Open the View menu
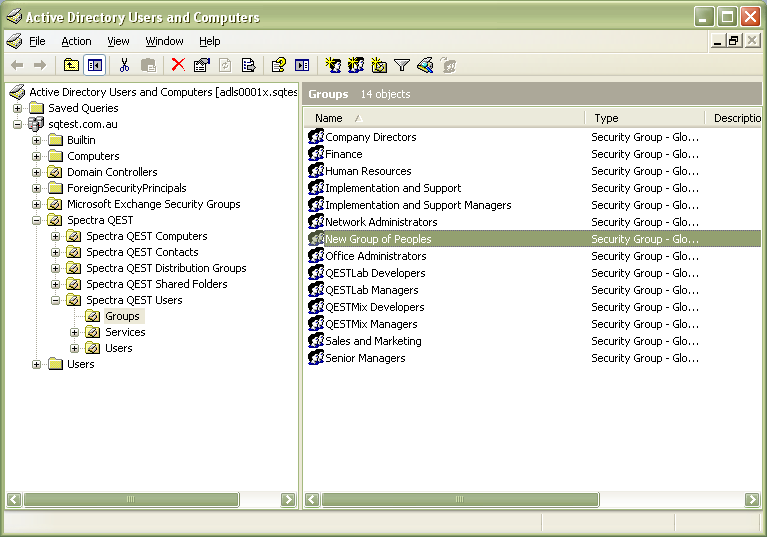767x537 pixels. pyautogui.click(x=118, y=41)
